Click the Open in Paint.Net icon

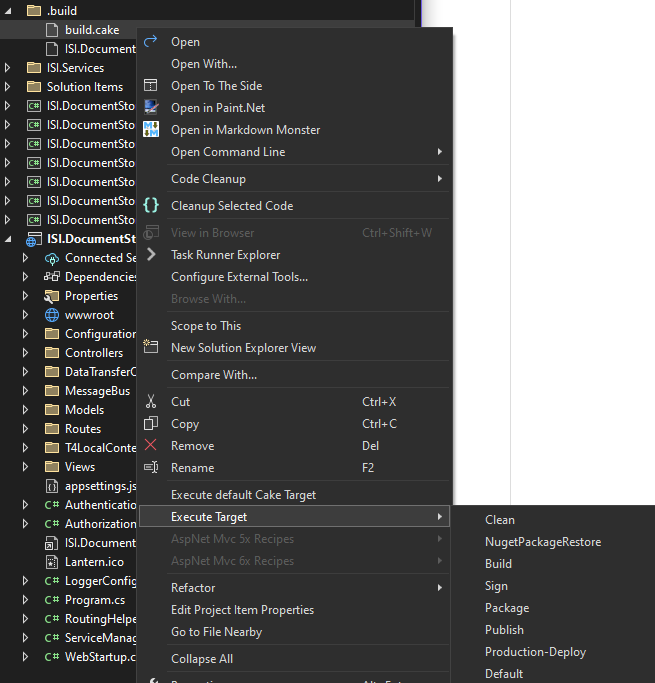click(x=151, y=108)
